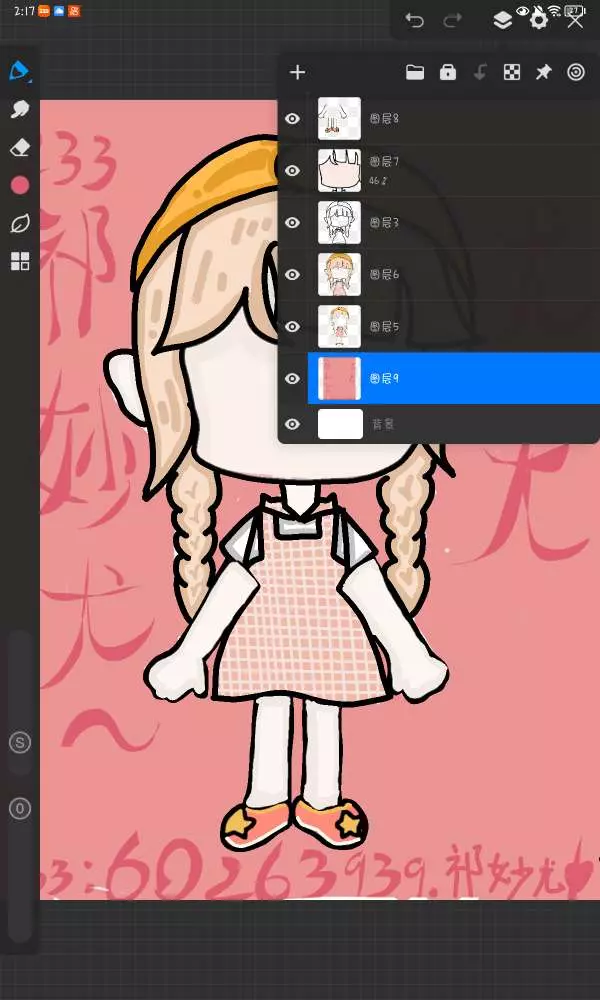
Task: Lock the selected layer with padlock icon
Action: tap(448, 72)
